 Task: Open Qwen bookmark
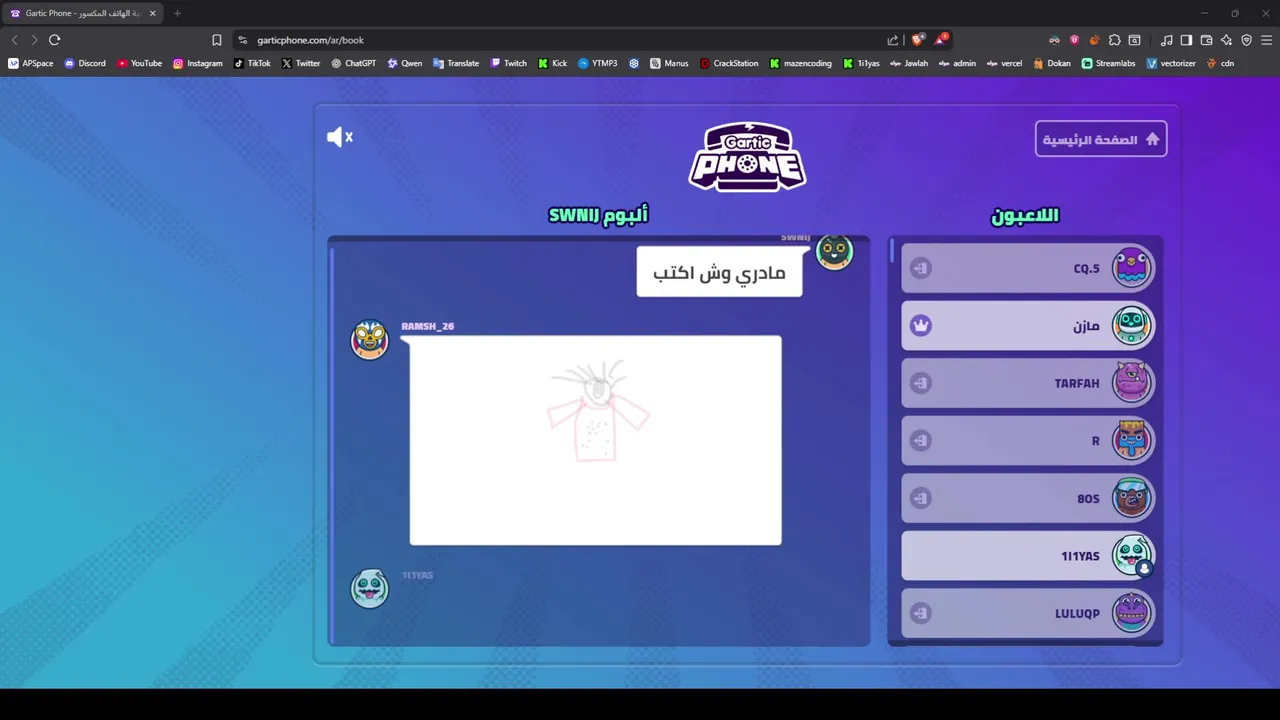tap(404, 63)
